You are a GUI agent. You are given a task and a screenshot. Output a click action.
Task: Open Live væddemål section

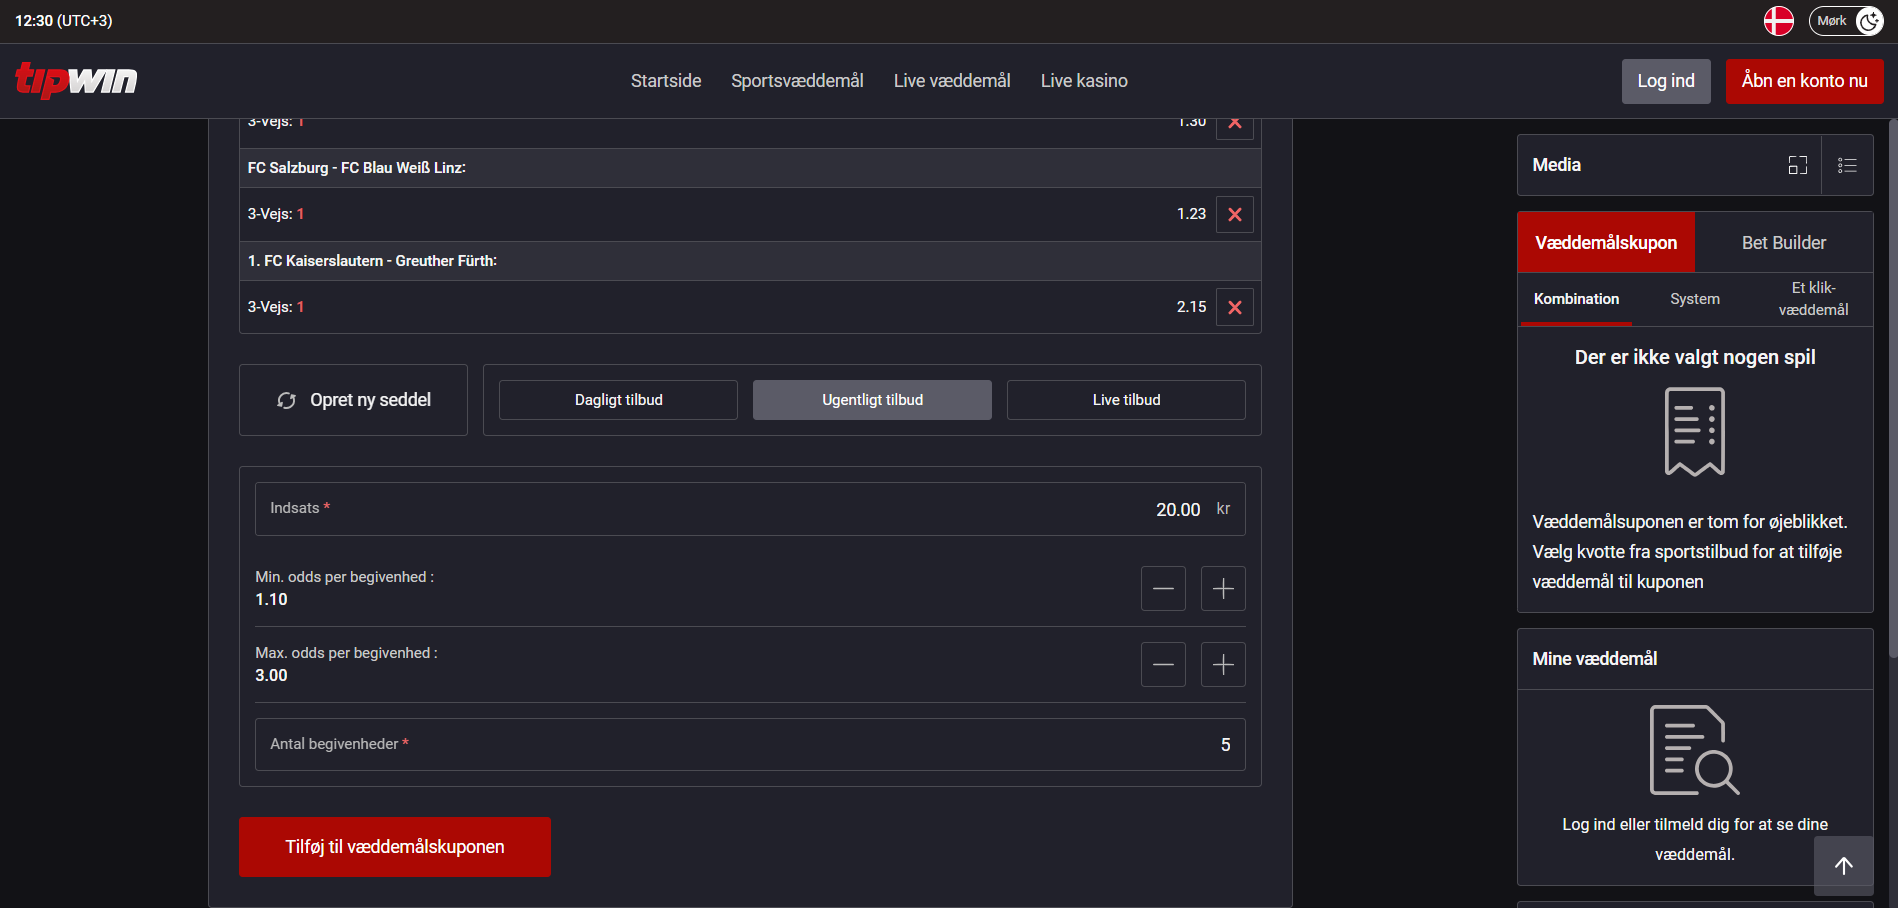coord(952,81)
